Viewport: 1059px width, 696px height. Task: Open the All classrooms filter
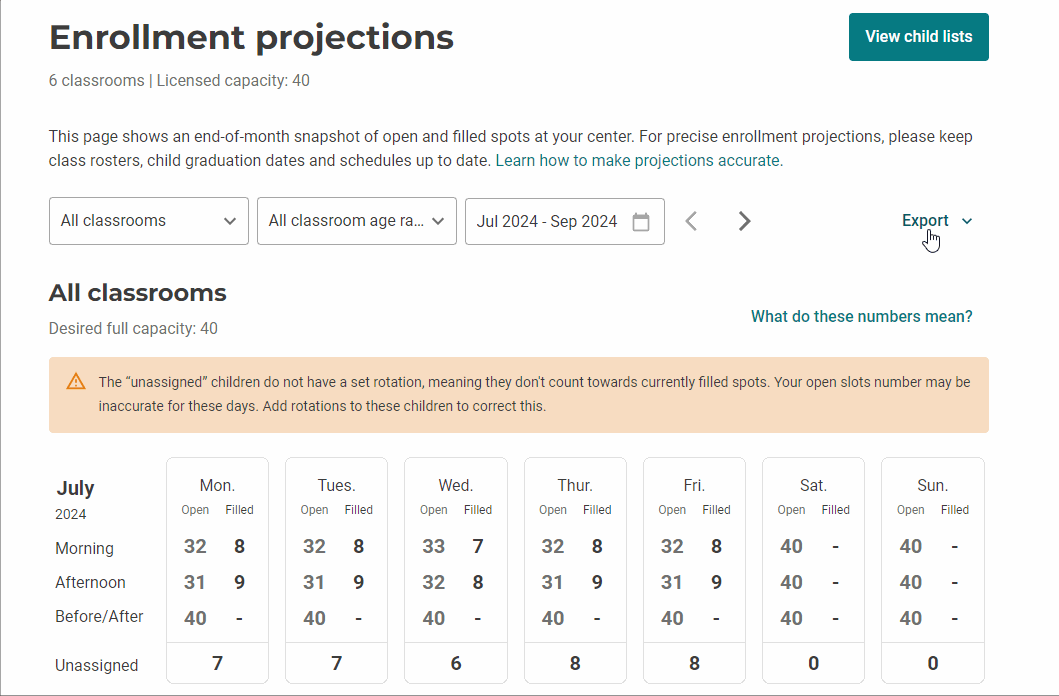tap(148, 221)
